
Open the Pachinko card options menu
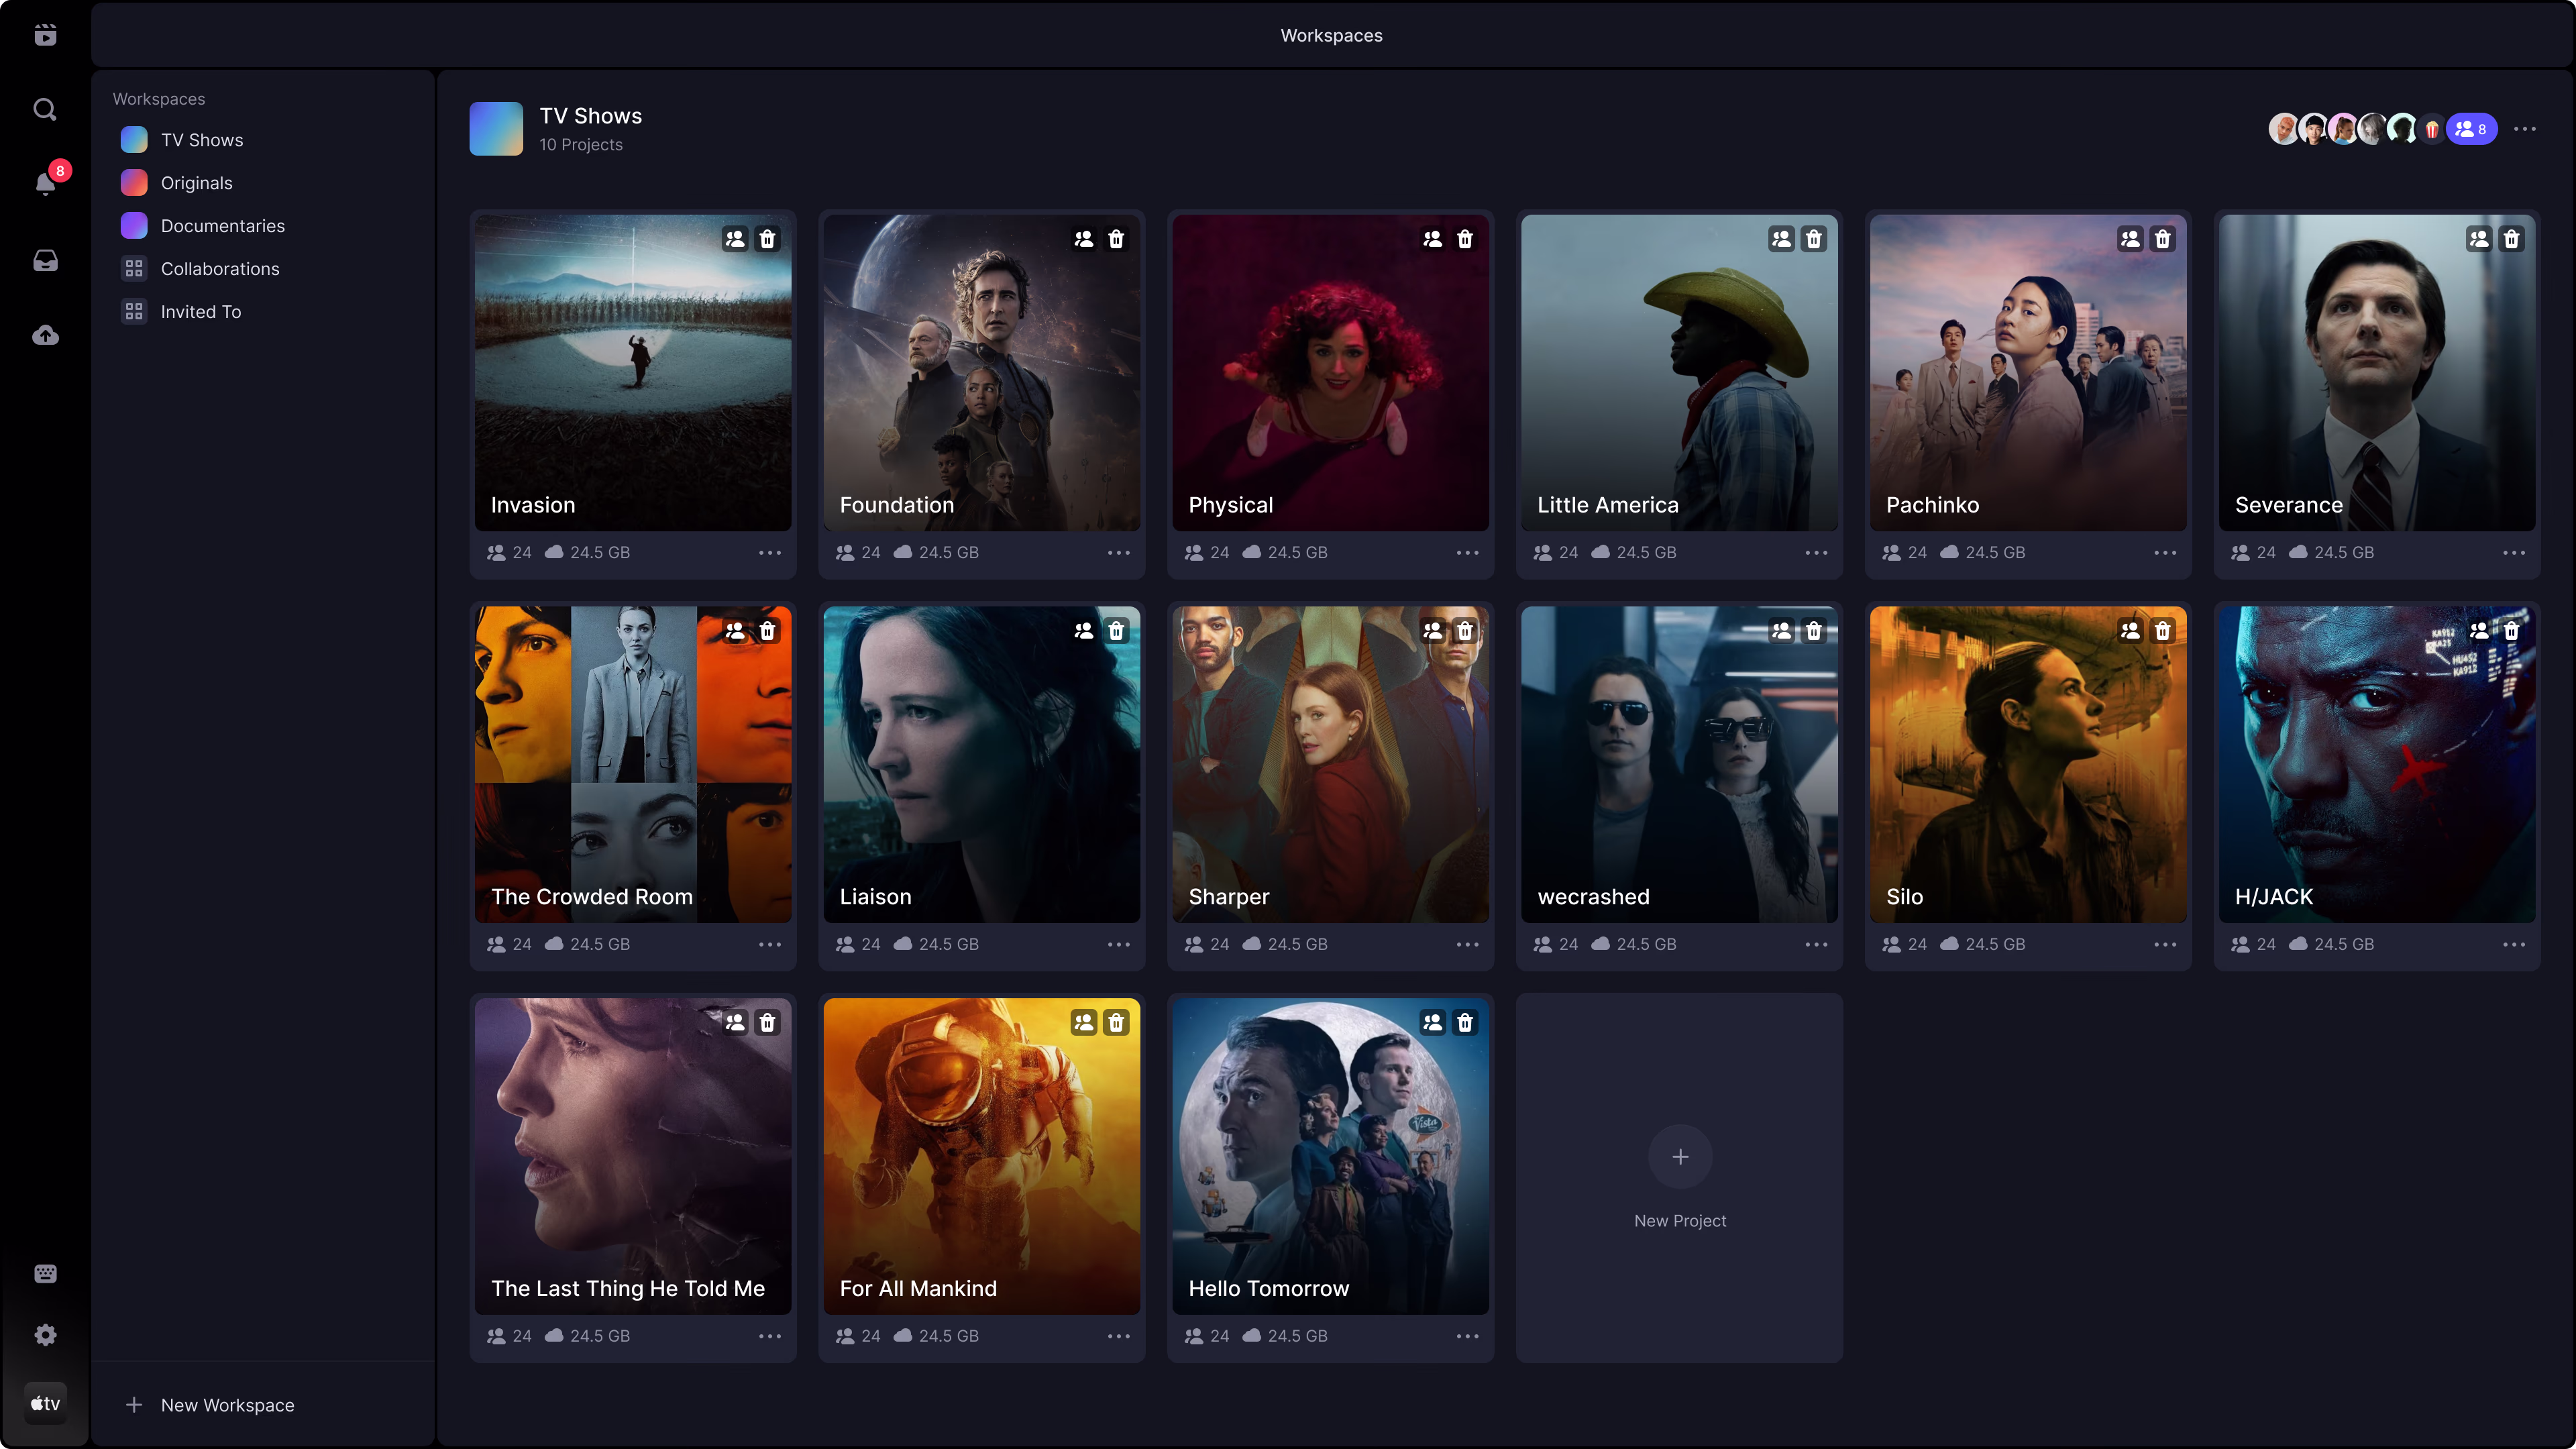(2166, 552)
